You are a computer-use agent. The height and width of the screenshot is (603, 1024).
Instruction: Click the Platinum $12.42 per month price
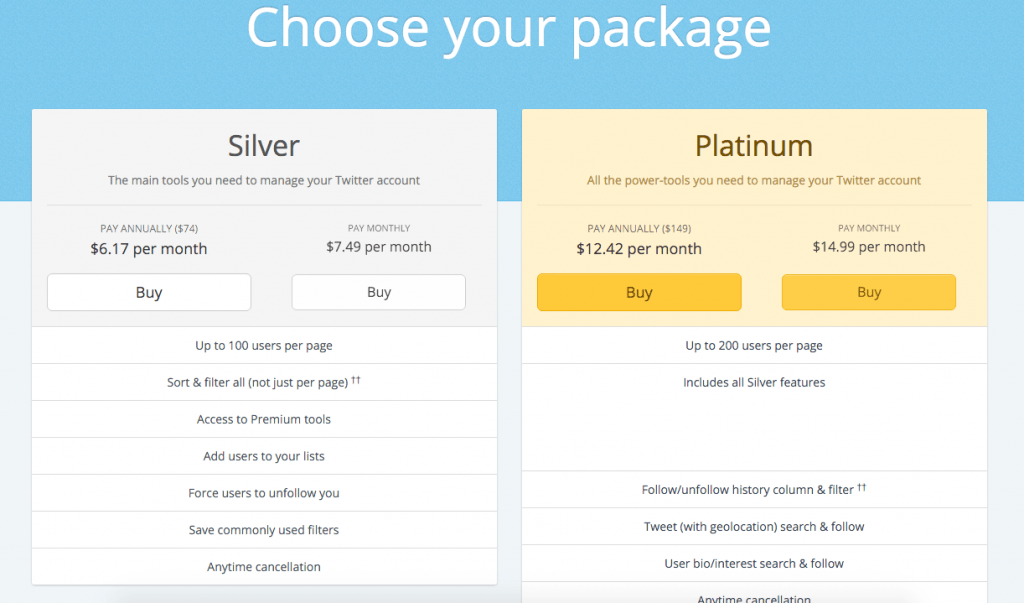(x=639, y=249)
